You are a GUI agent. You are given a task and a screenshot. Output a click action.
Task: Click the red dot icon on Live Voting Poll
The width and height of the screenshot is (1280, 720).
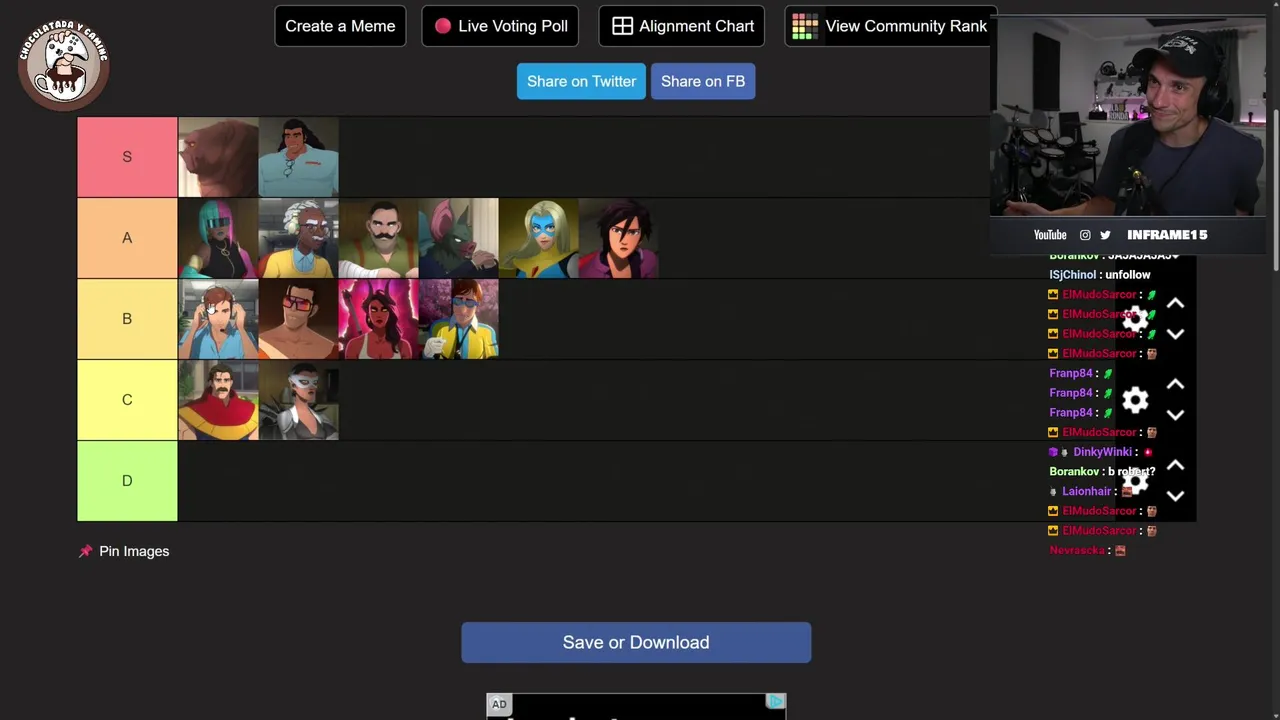coord(443,26)
